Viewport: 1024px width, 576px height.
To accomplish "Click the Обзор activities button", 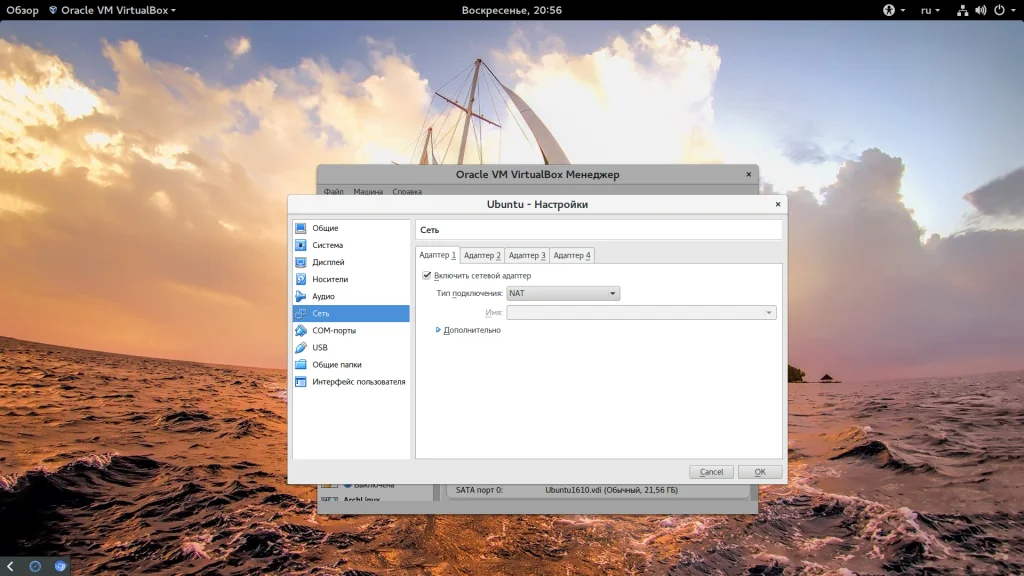I will tap(20, 10).
